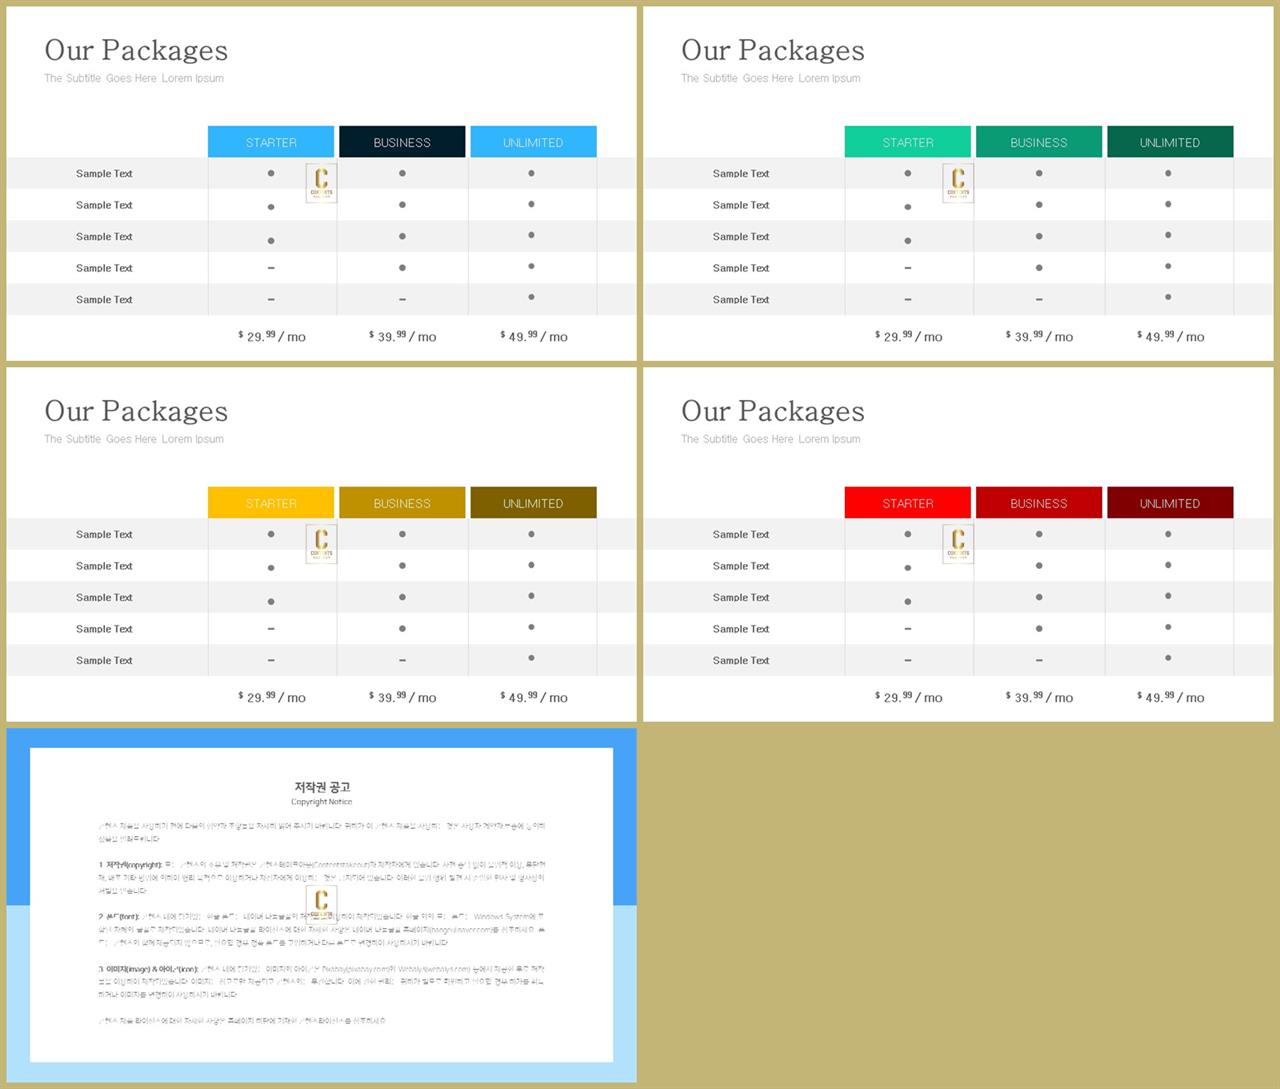
Task: Click the 저작권 공고 heading
Action: point(322,787)
